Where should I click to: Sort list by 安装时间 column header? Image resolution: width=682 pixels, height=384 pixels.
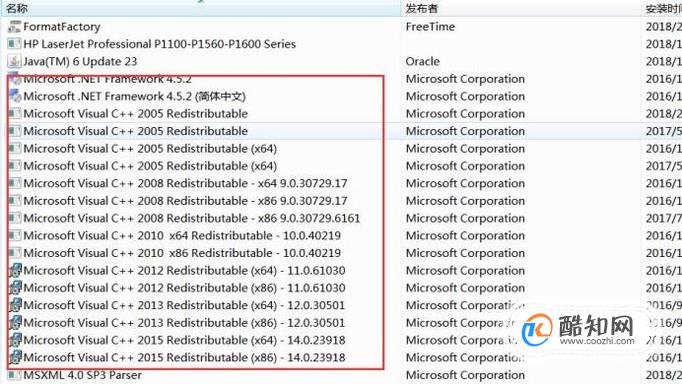(663, 8)
